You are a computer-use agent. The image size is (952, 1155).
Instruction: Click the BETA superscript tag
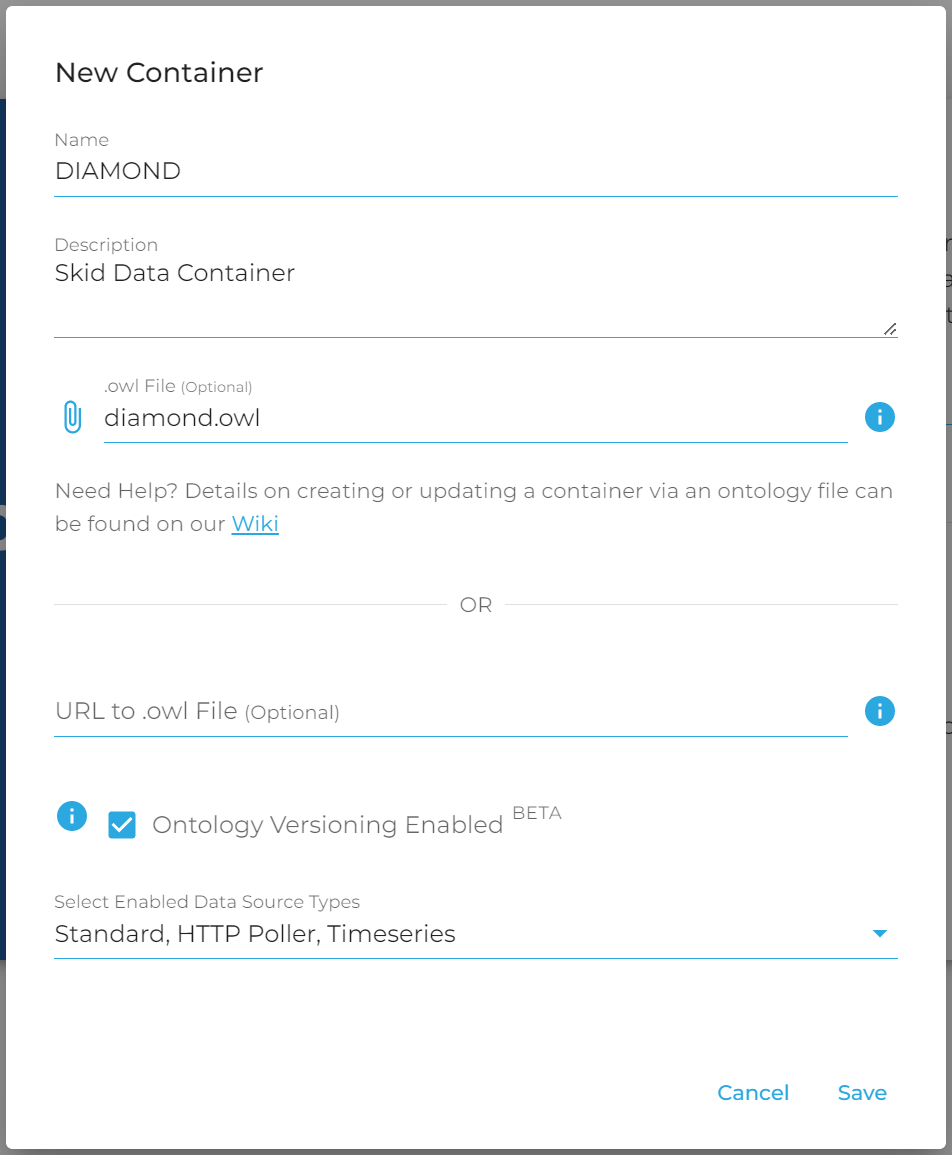point(537,813)
